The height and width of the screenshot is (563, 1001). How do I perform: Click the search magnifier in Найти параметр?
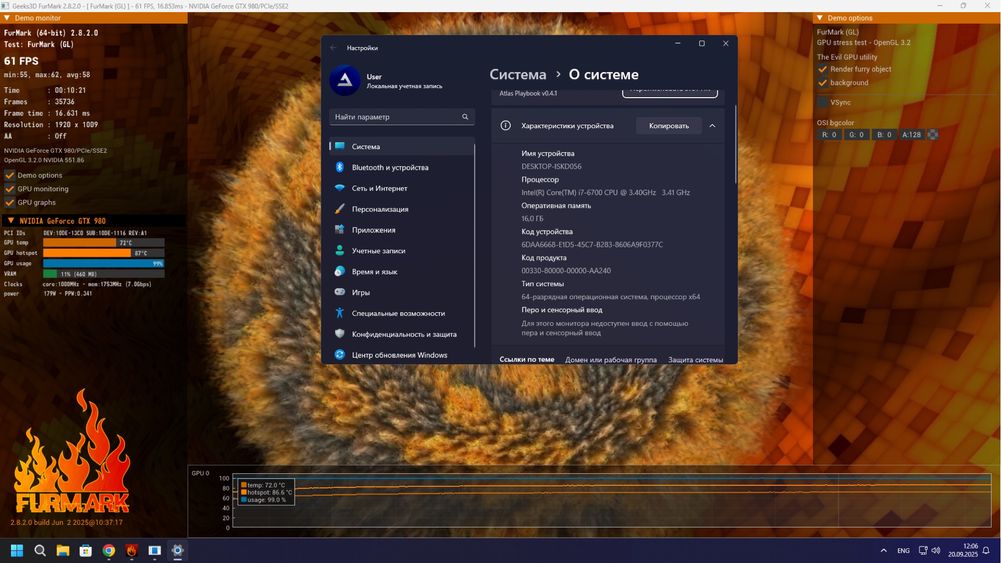coord(465,117)
